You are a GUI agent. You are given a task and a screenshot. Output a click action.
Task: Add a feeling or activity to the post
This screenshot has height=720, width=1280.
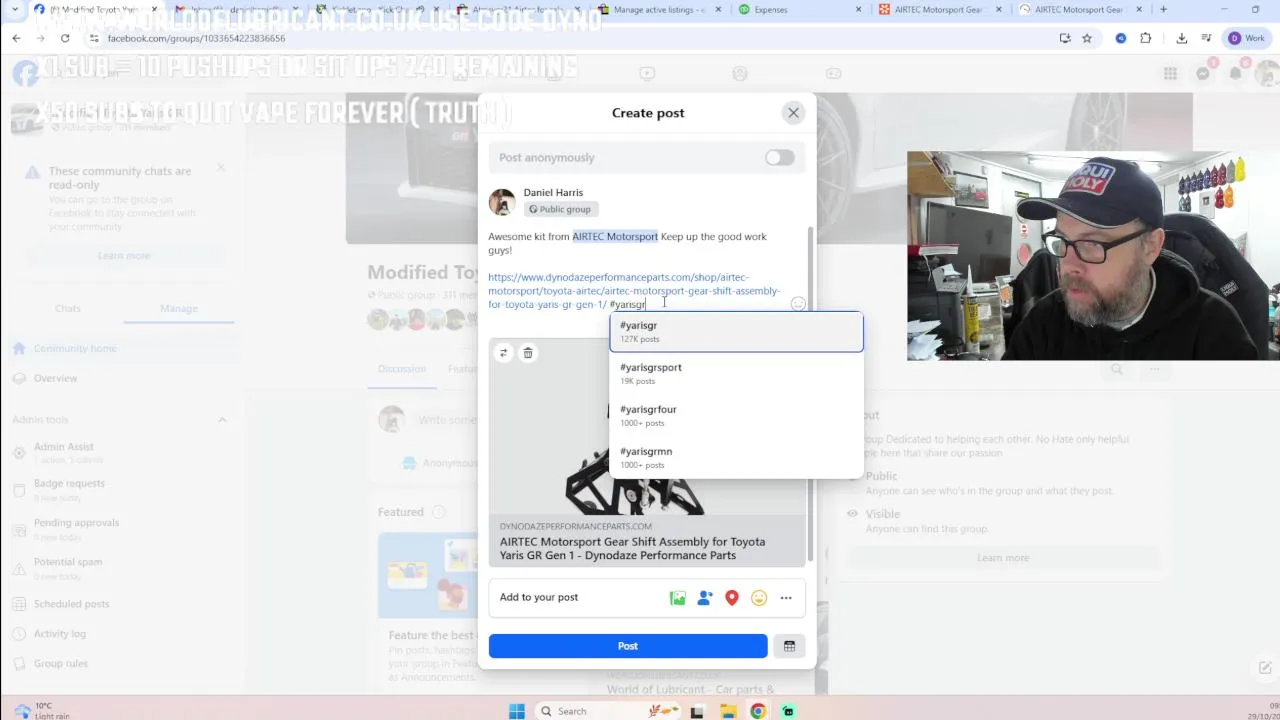point(759,598)
